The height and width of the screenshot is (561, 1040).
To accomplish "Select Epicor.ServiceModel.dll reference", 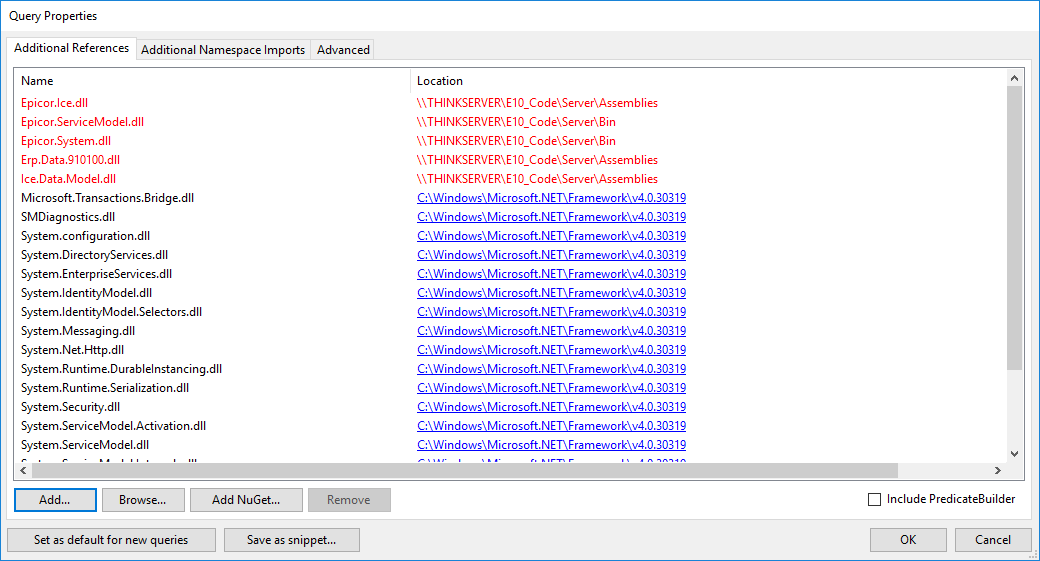I will [x=82, y=122].
